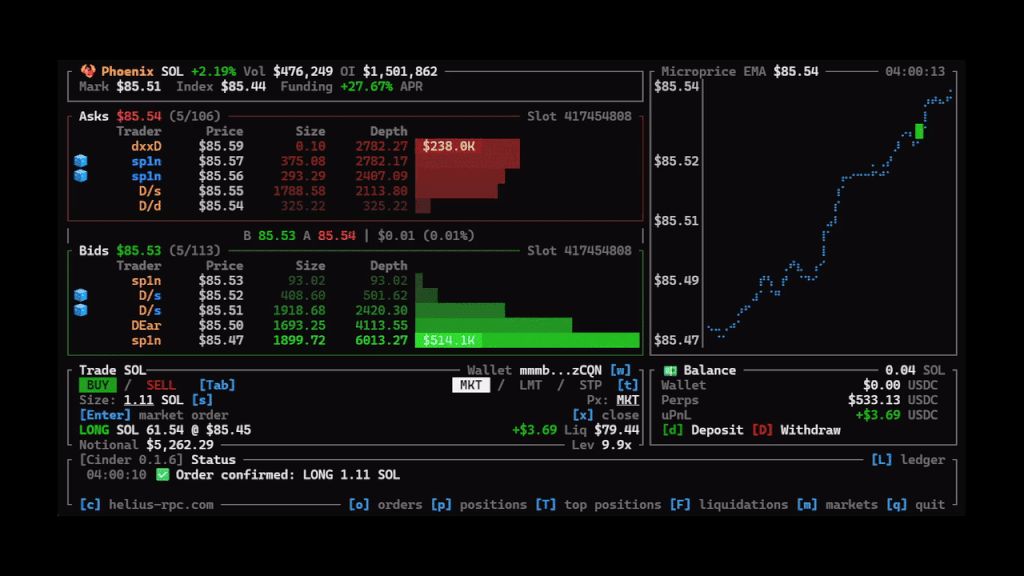Click the Order confirmed status message

[x=287, y=475]
